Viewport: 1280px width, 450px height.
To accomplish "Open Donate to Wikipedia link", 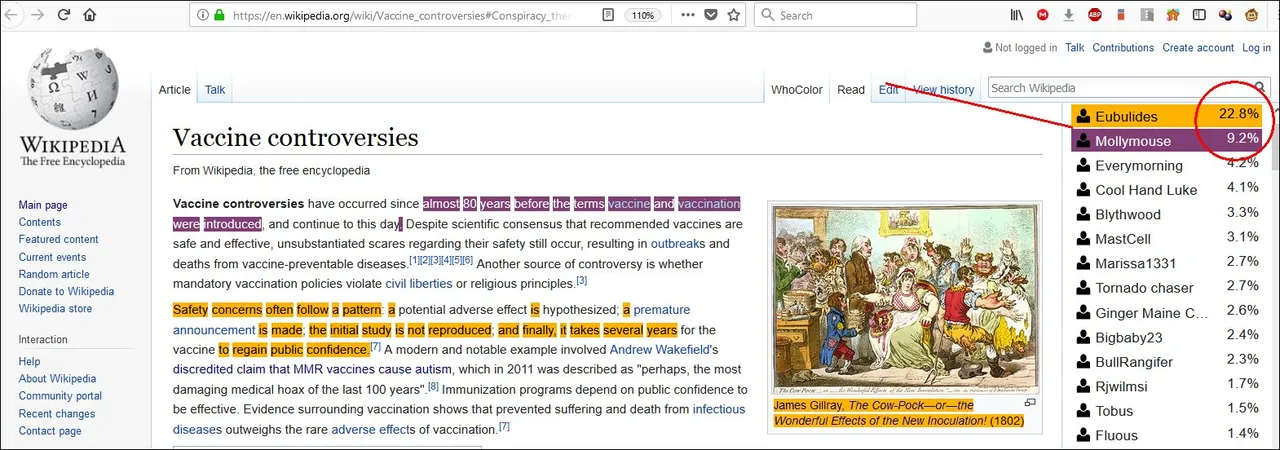I will [66, 291].
